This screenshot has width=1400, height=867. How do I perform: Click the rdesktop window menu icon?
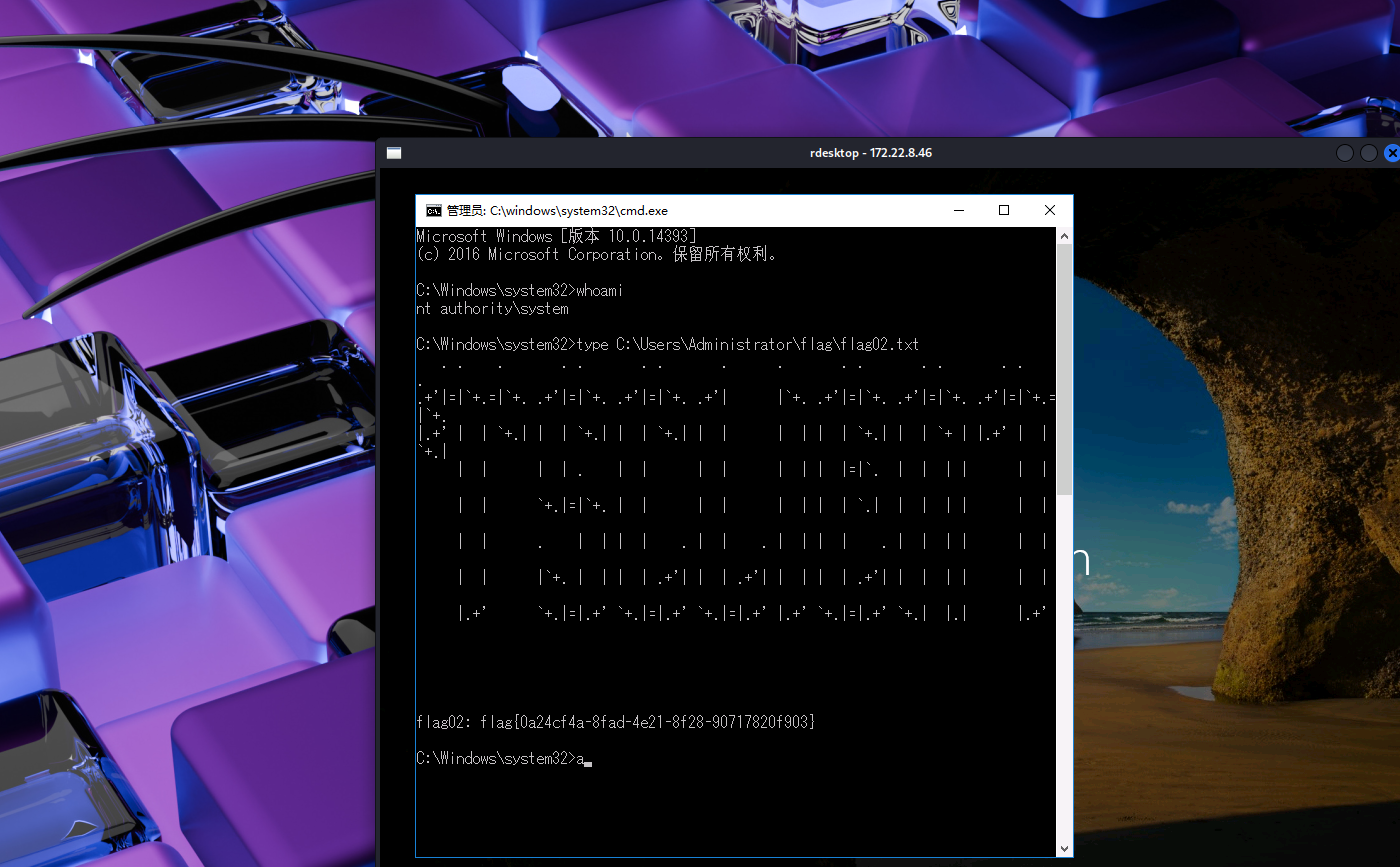(x=394, y=153)
